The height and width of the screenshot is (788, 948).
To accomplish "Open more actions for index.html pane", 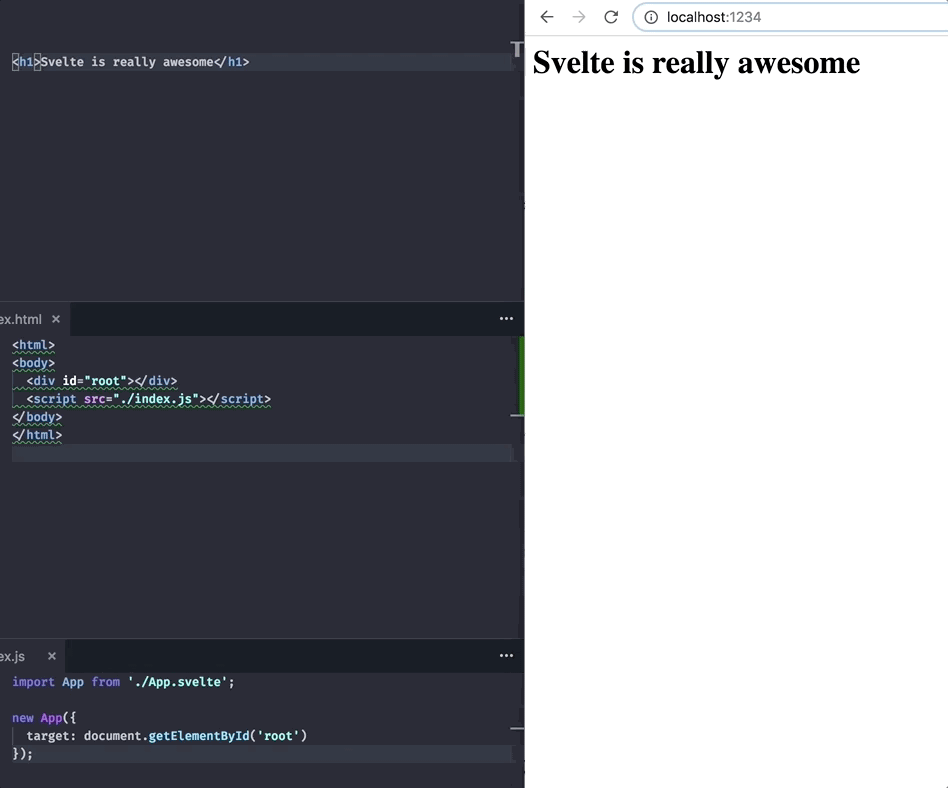I will 506,319.
